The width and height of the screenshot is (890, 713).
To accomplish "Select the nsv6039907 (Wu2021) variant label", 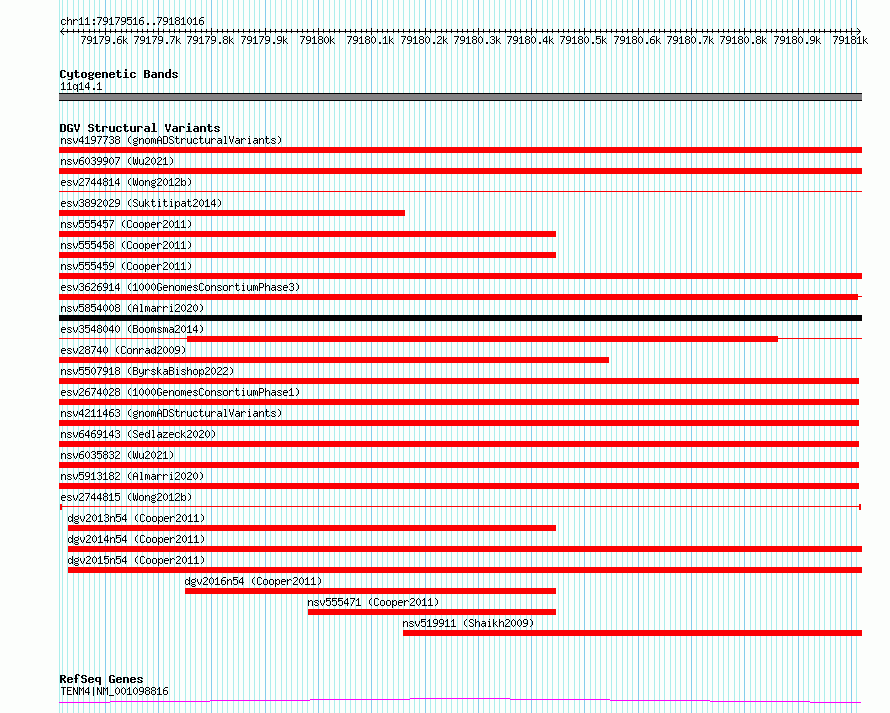I will 117,161.
